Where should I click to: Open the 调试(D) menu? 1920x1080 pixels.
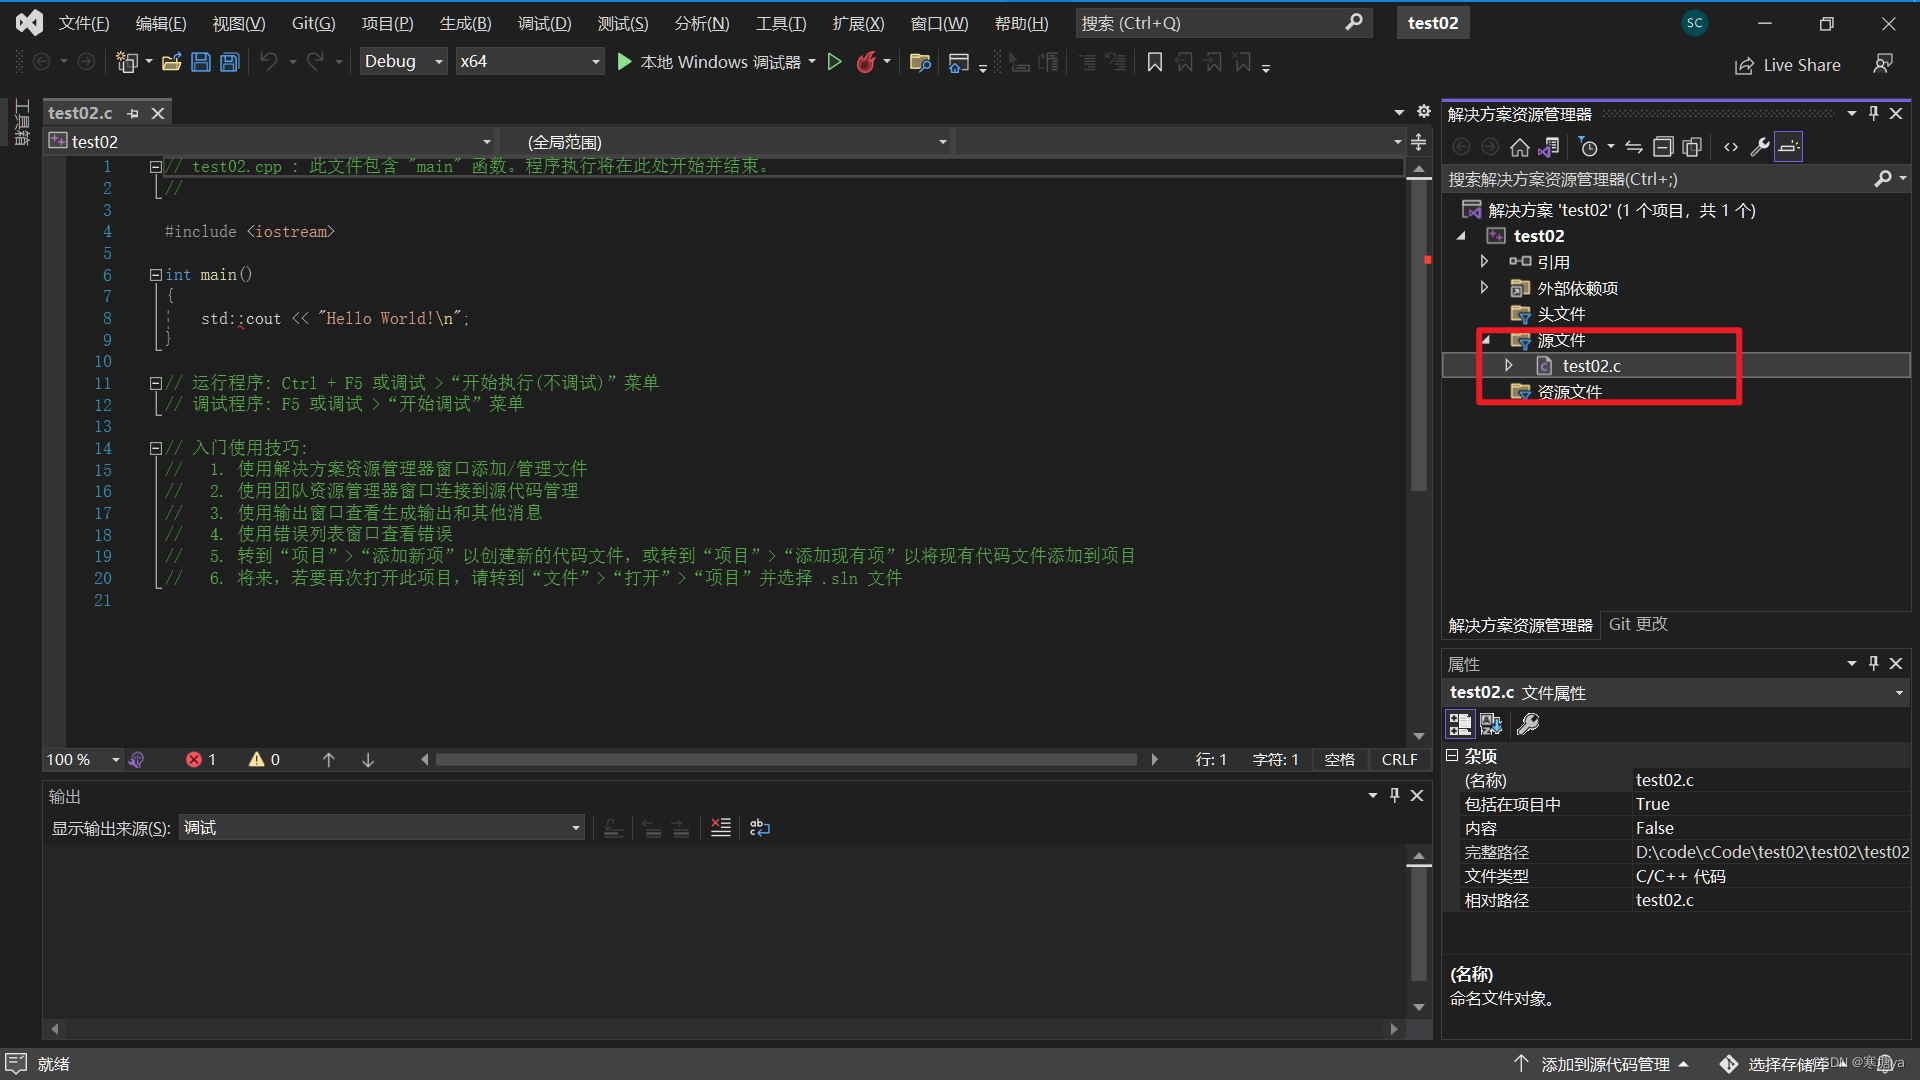tap(545, 23)
